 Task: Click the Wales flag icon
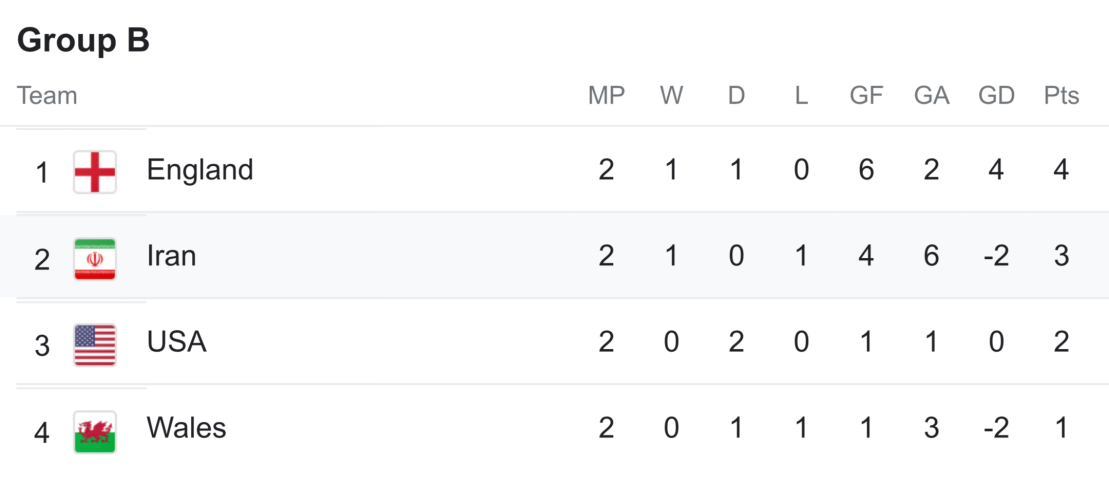click(95, 431)
